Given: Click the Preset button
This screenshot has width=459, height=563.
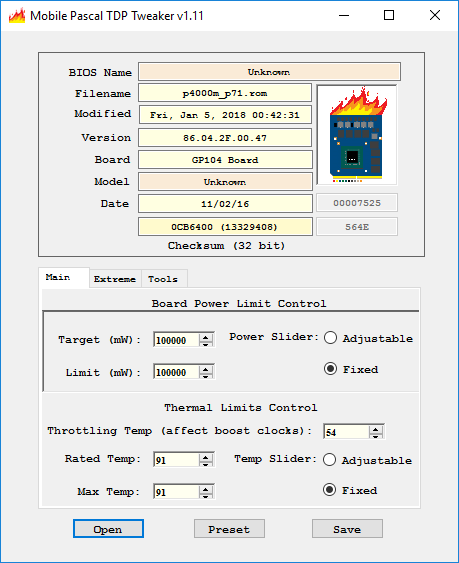Looking at the screenshot, I should tap(229, 529).
